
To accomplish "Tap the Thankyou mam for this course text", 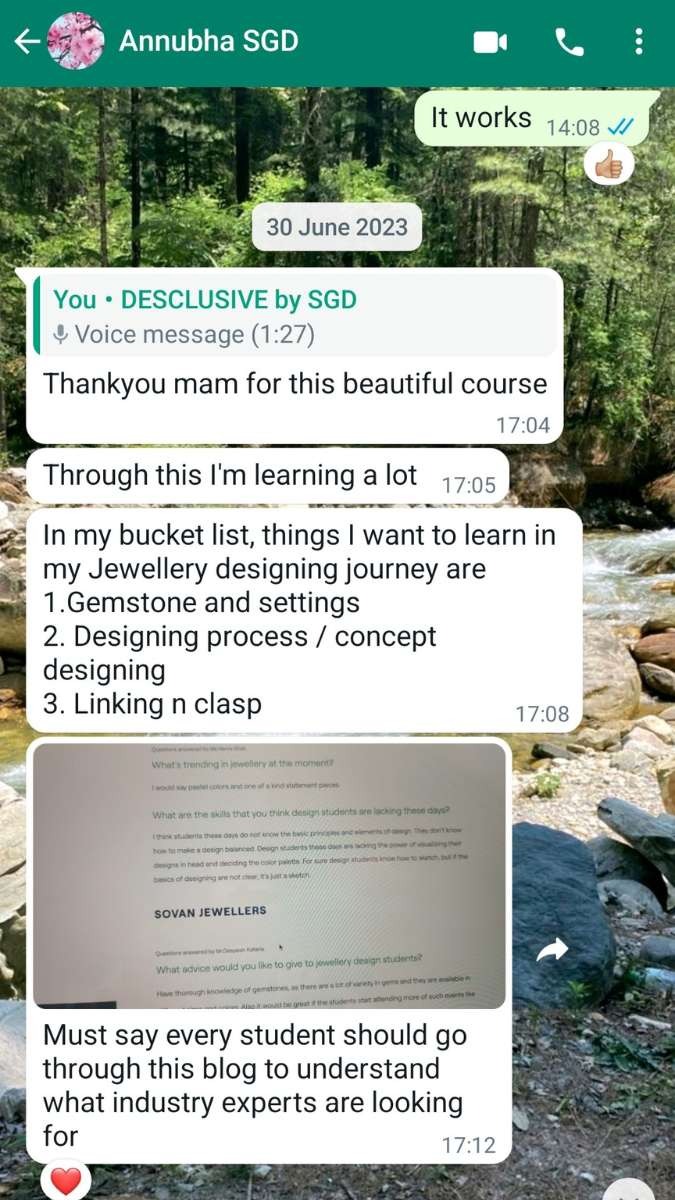I will point(295,384).
